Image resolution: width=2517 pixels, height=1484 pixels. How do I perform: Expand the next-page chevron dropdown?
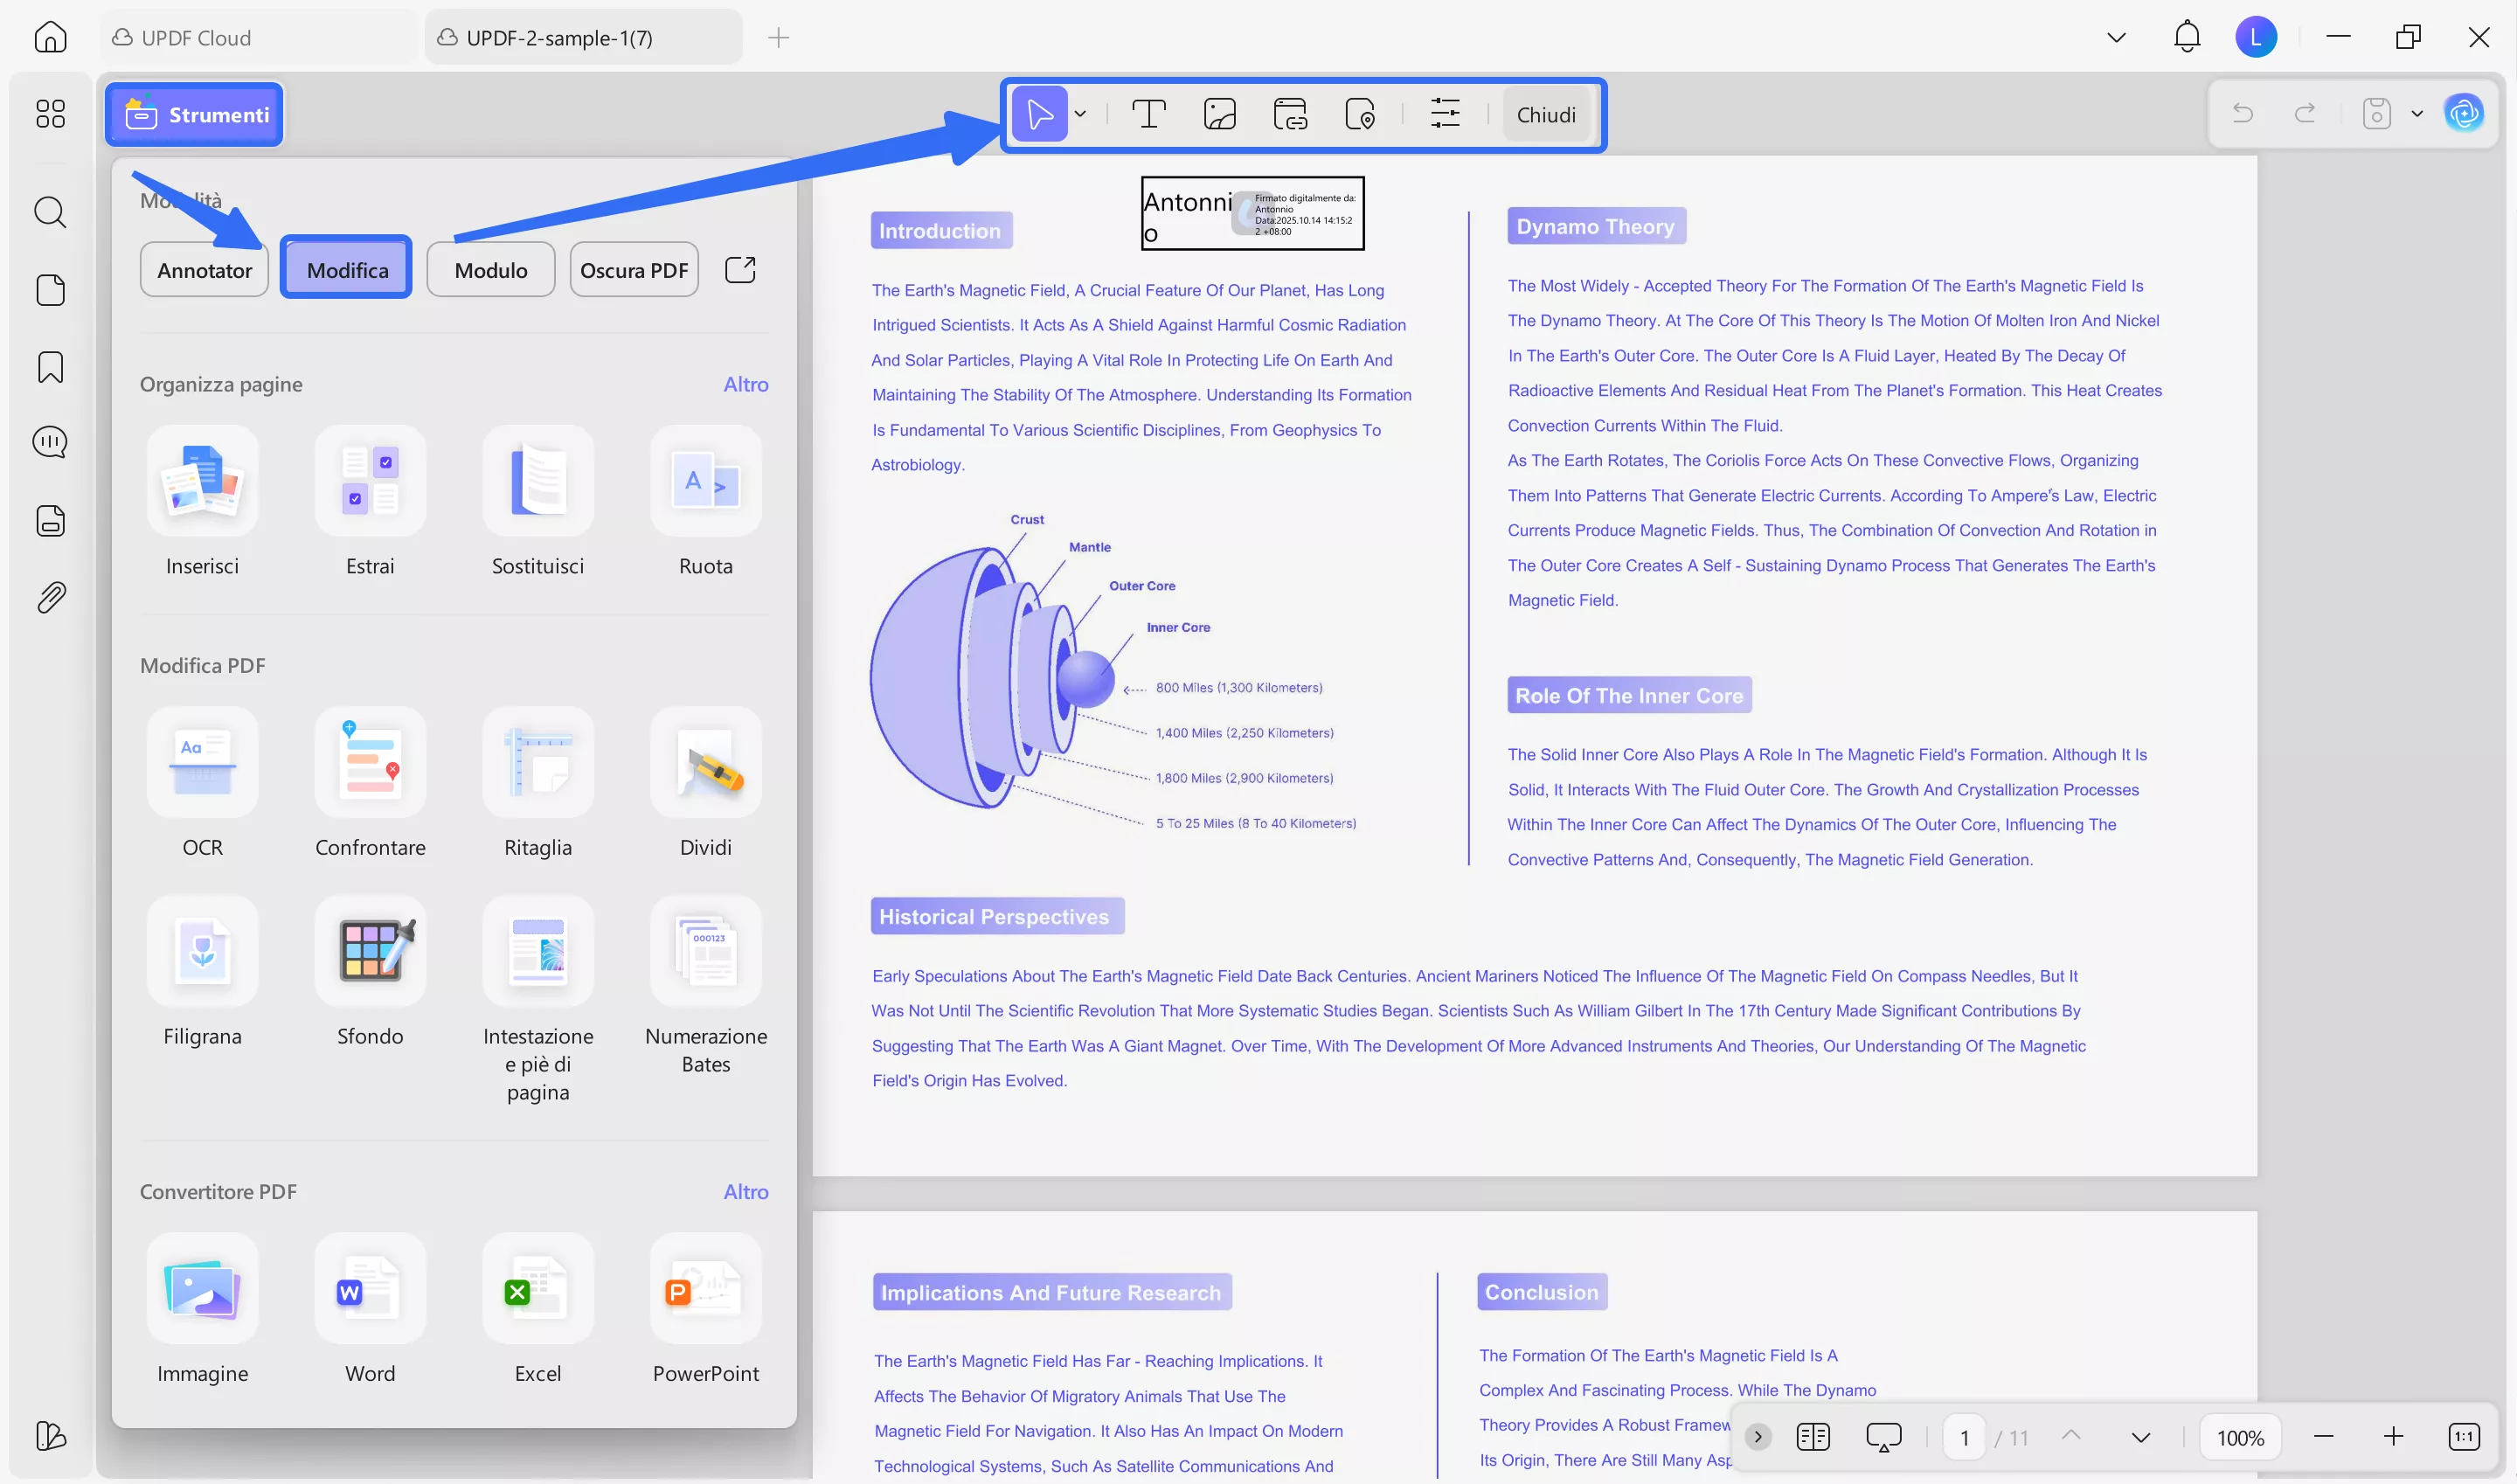pyautogui.click(x=2139, y=1437)
